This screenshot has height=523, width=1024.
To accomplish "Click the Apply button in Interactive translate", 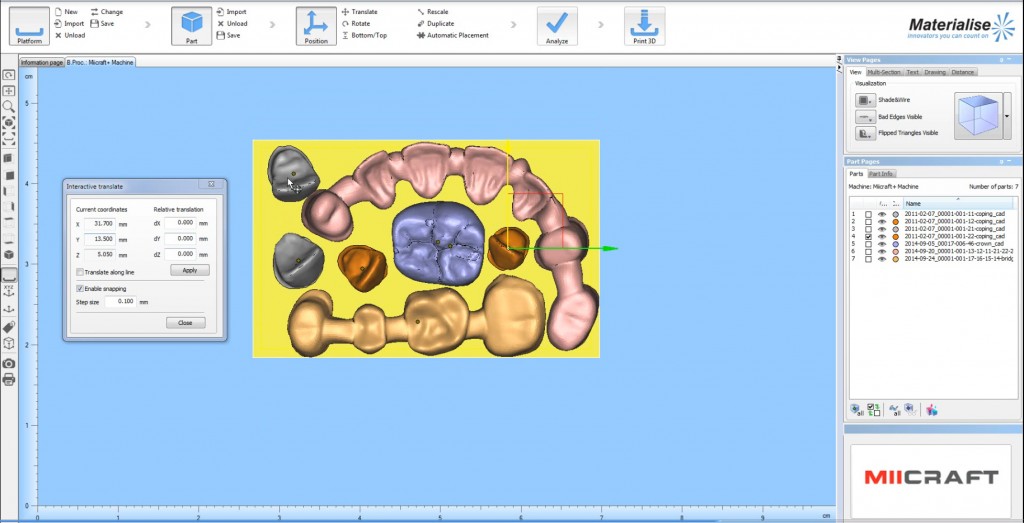I will click(x=189, y=270).
